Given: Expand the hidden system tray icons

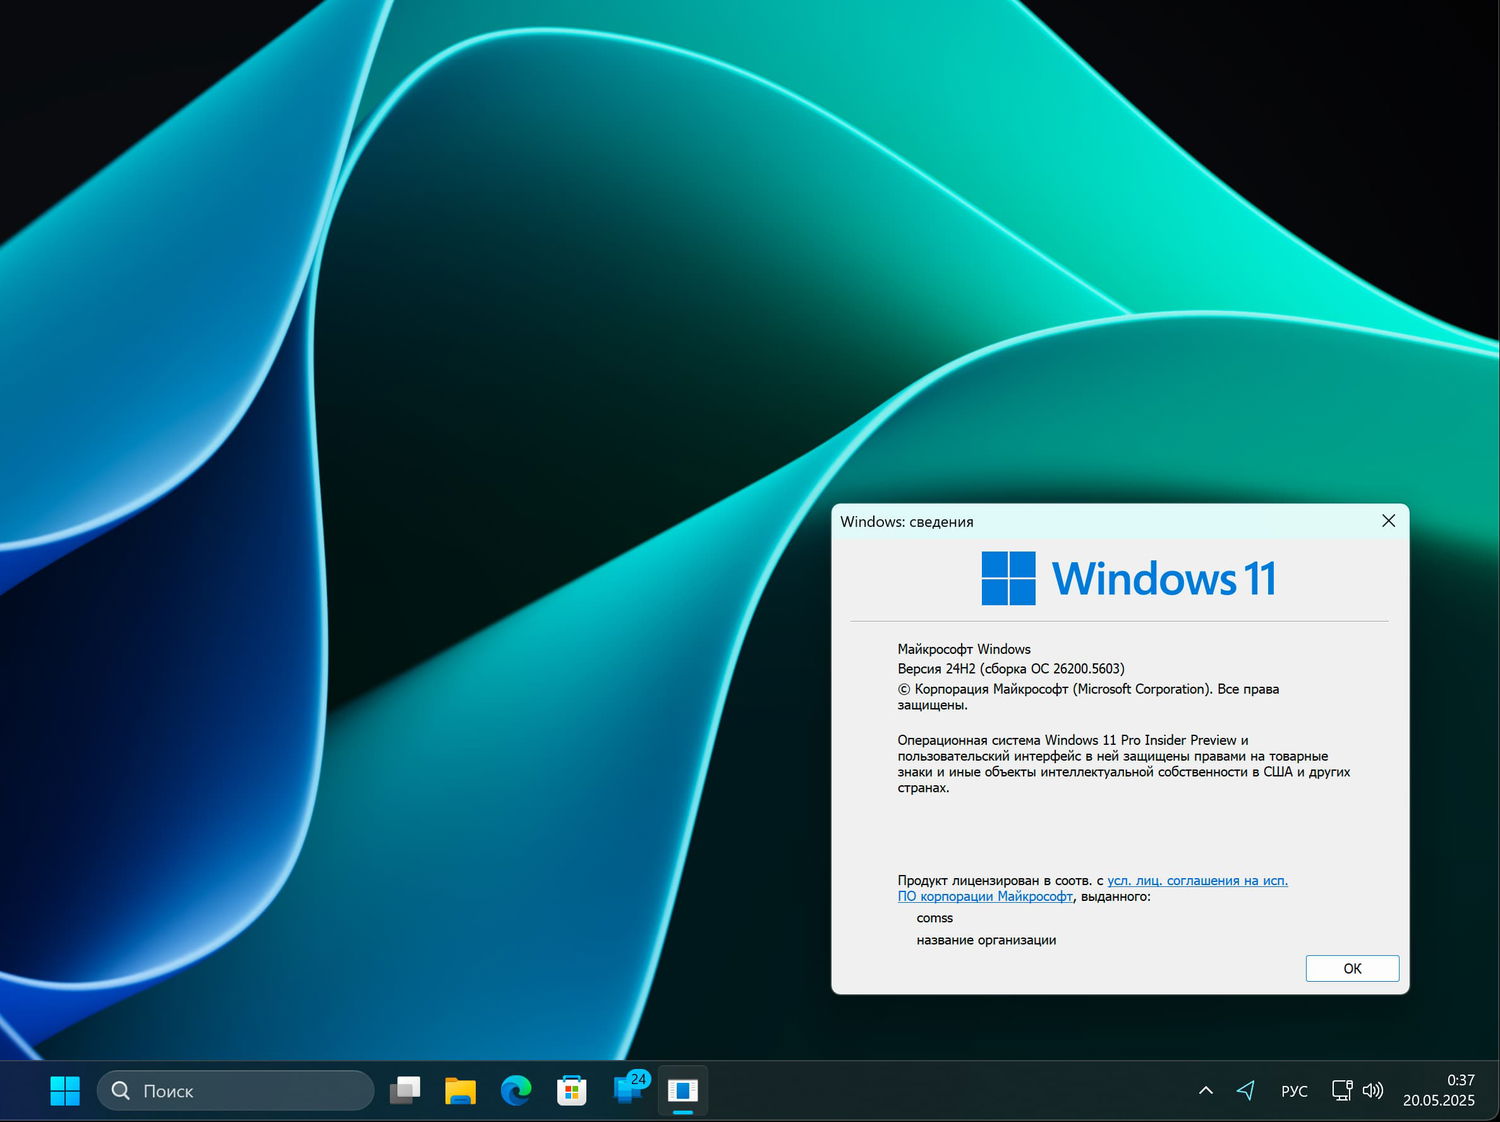Looking at the screenshot, I should [x=1206, y=1090].
